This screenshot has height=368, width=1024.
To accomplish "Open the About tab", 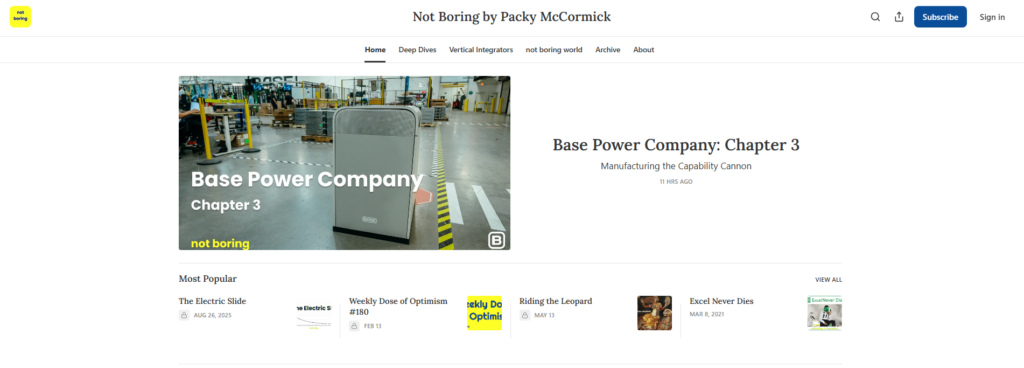I will (x=643, y=50).
